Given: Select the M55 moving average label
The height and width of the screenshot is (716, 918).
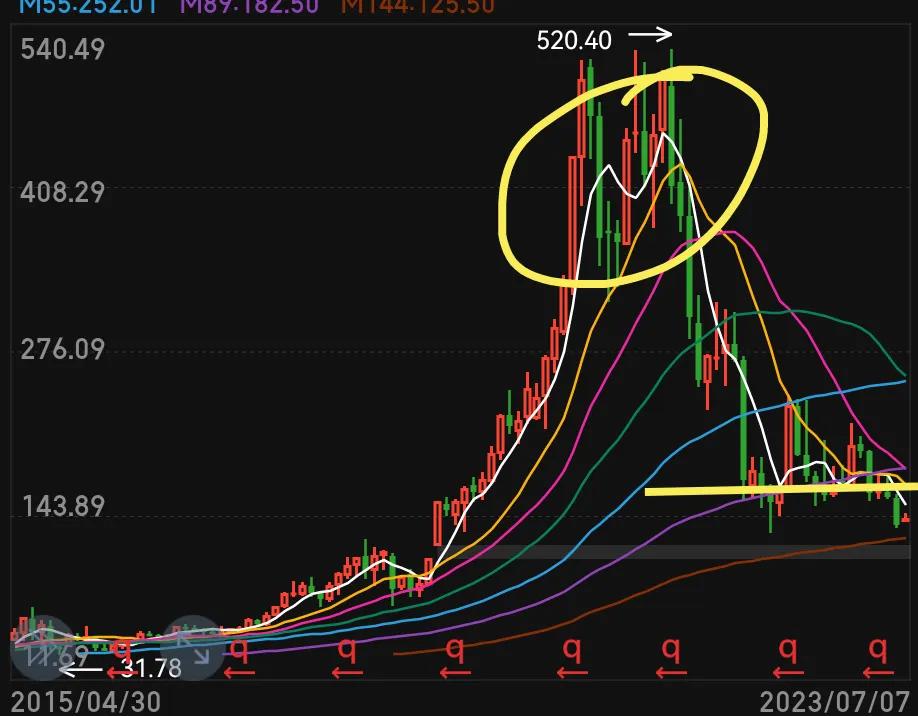Looking at the screenshot, I should tap(88, 7).
